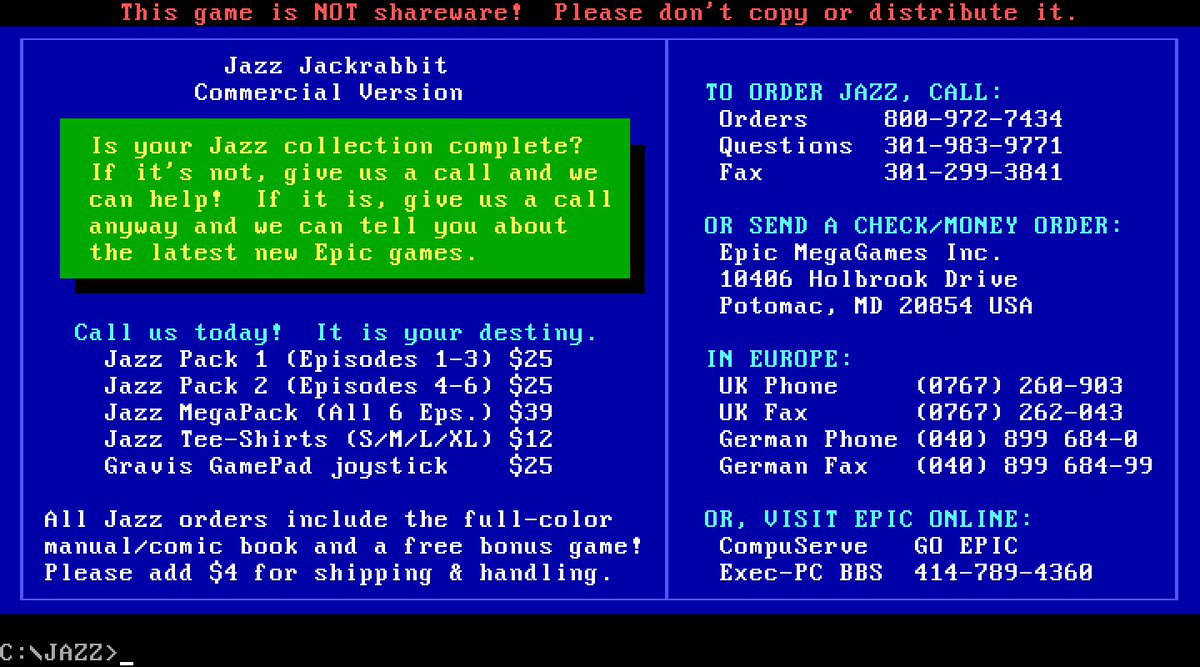Click the UK Fax number (0767) 262-043

[x=1018, y=412]
